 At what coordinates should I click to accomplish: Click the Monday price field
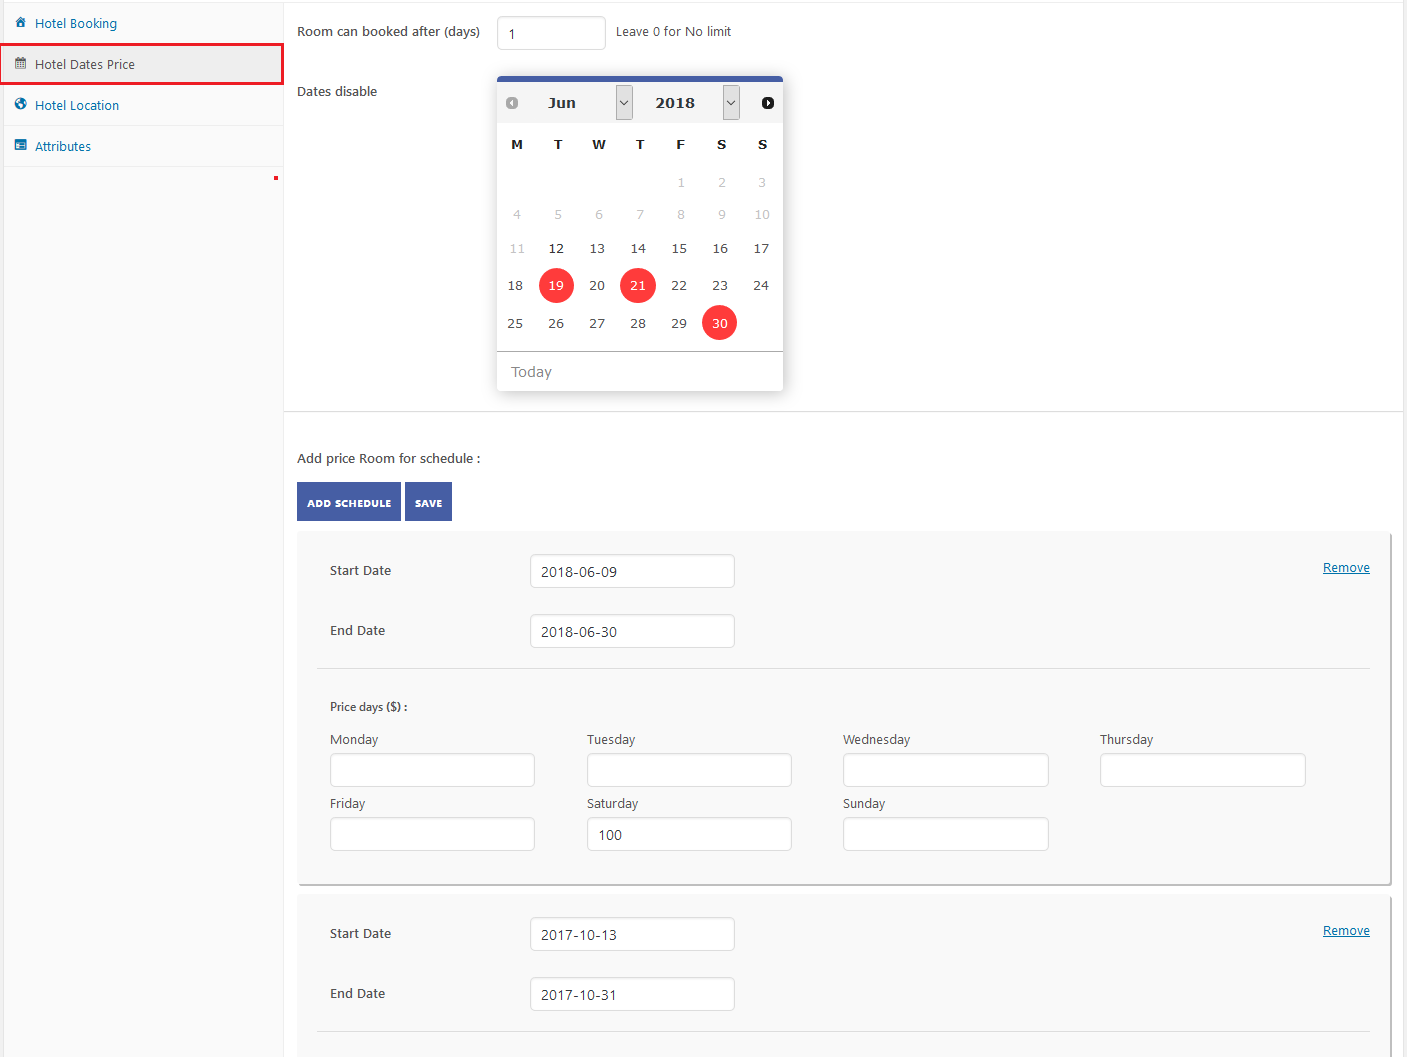pyautogui.click(x=432, y=770)
